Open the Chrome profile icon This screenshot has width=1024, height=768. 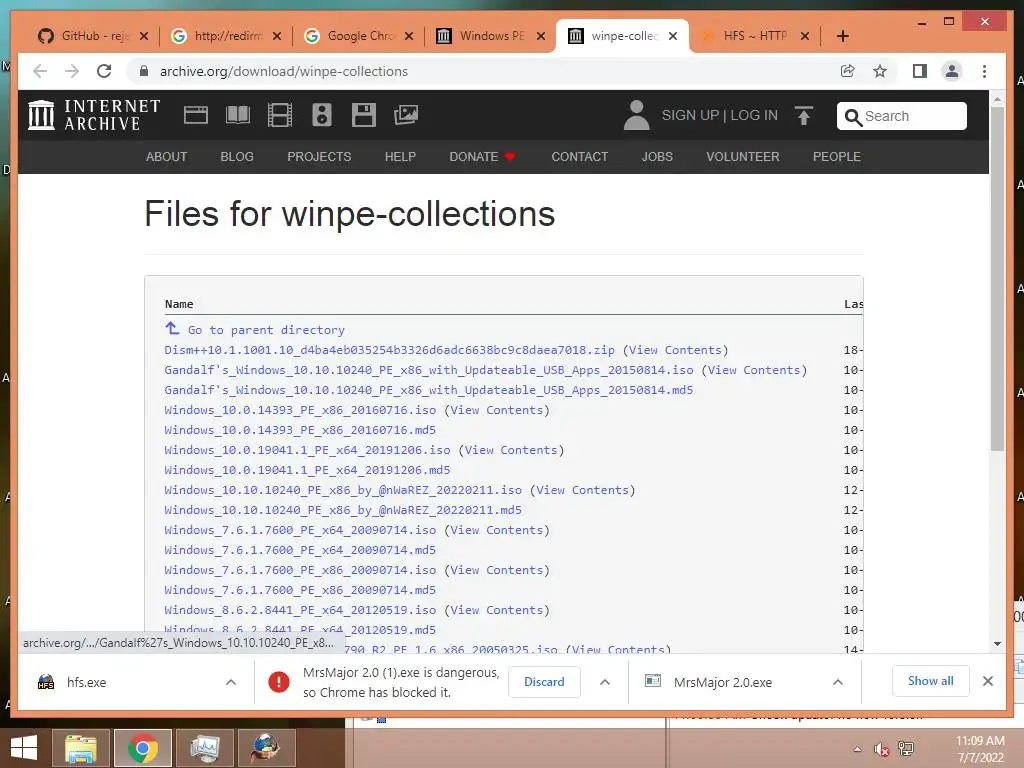(x=952, y=71)
